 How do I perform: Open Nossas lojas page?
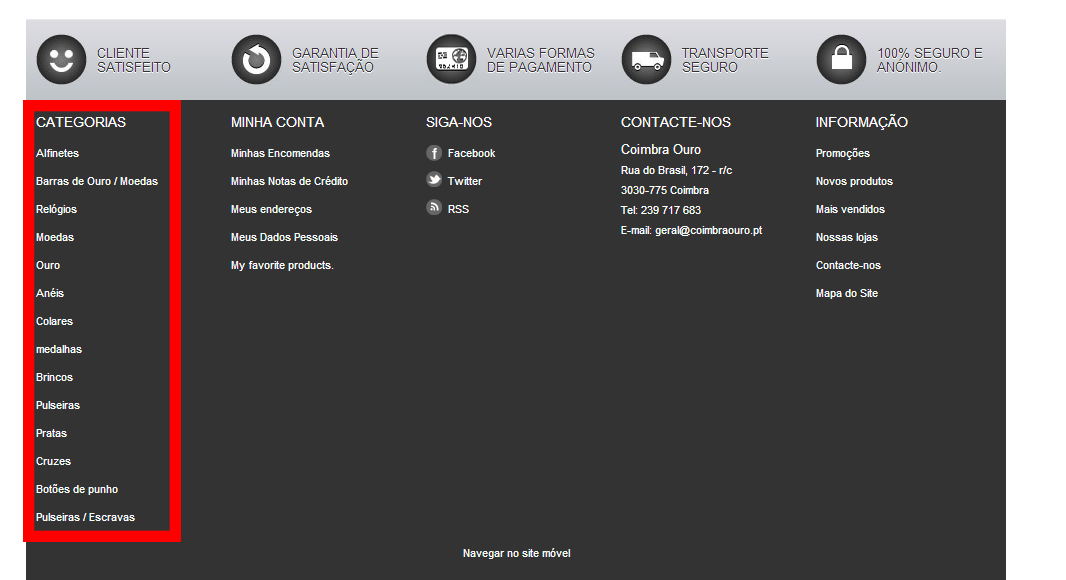(x=846, y=237)
